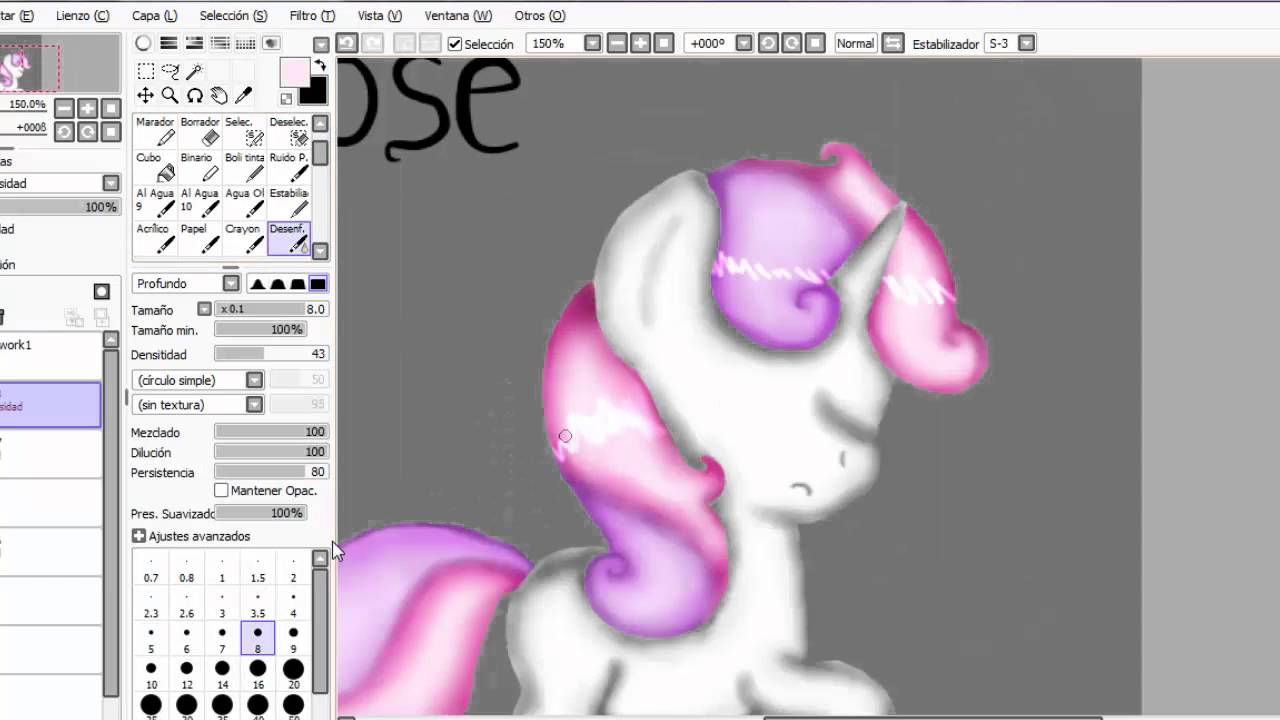Select the Hand pan tool
This screenshot has width=1280, height=720.
click(x=219, y=95)
